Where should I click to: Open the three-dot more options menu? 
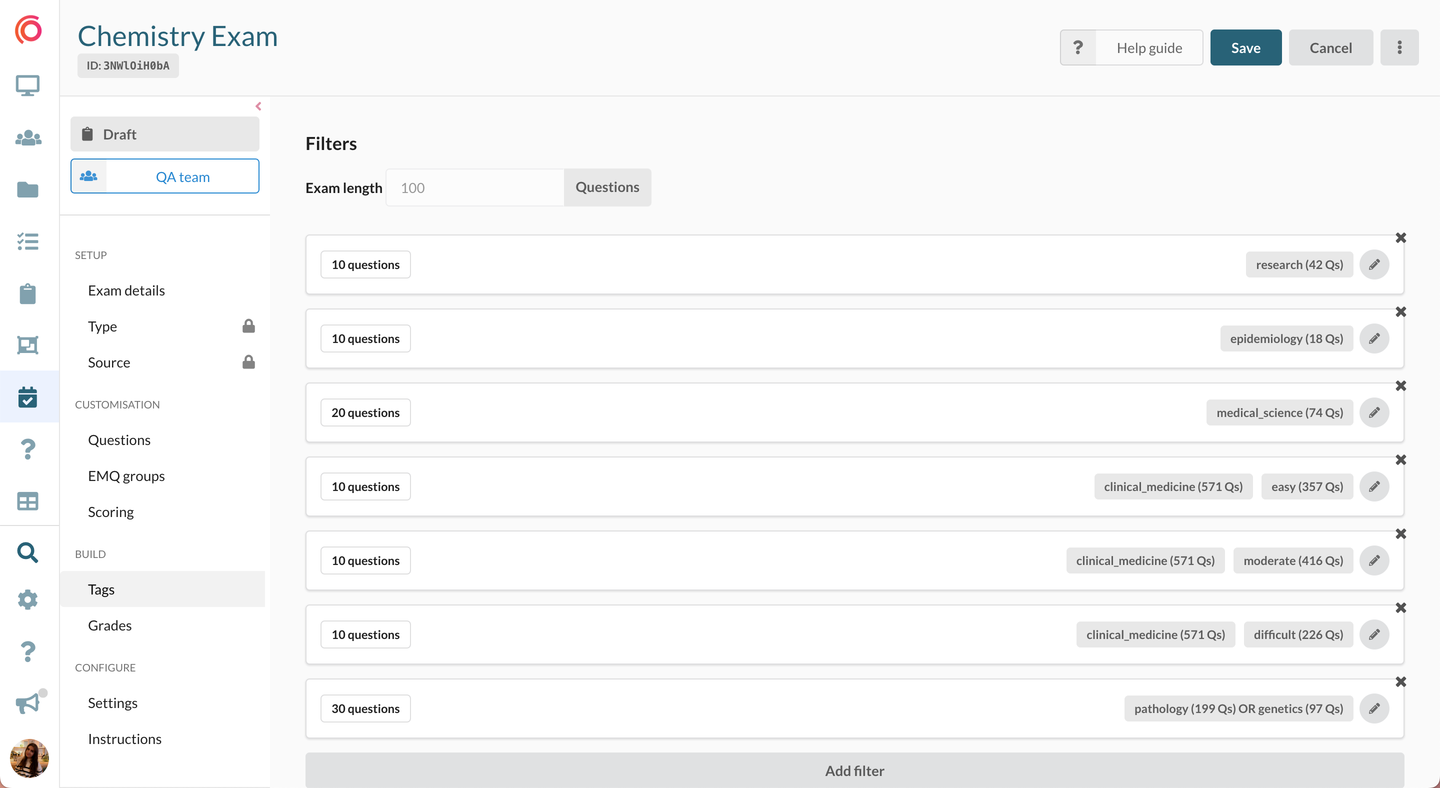tap(1399, 48)
